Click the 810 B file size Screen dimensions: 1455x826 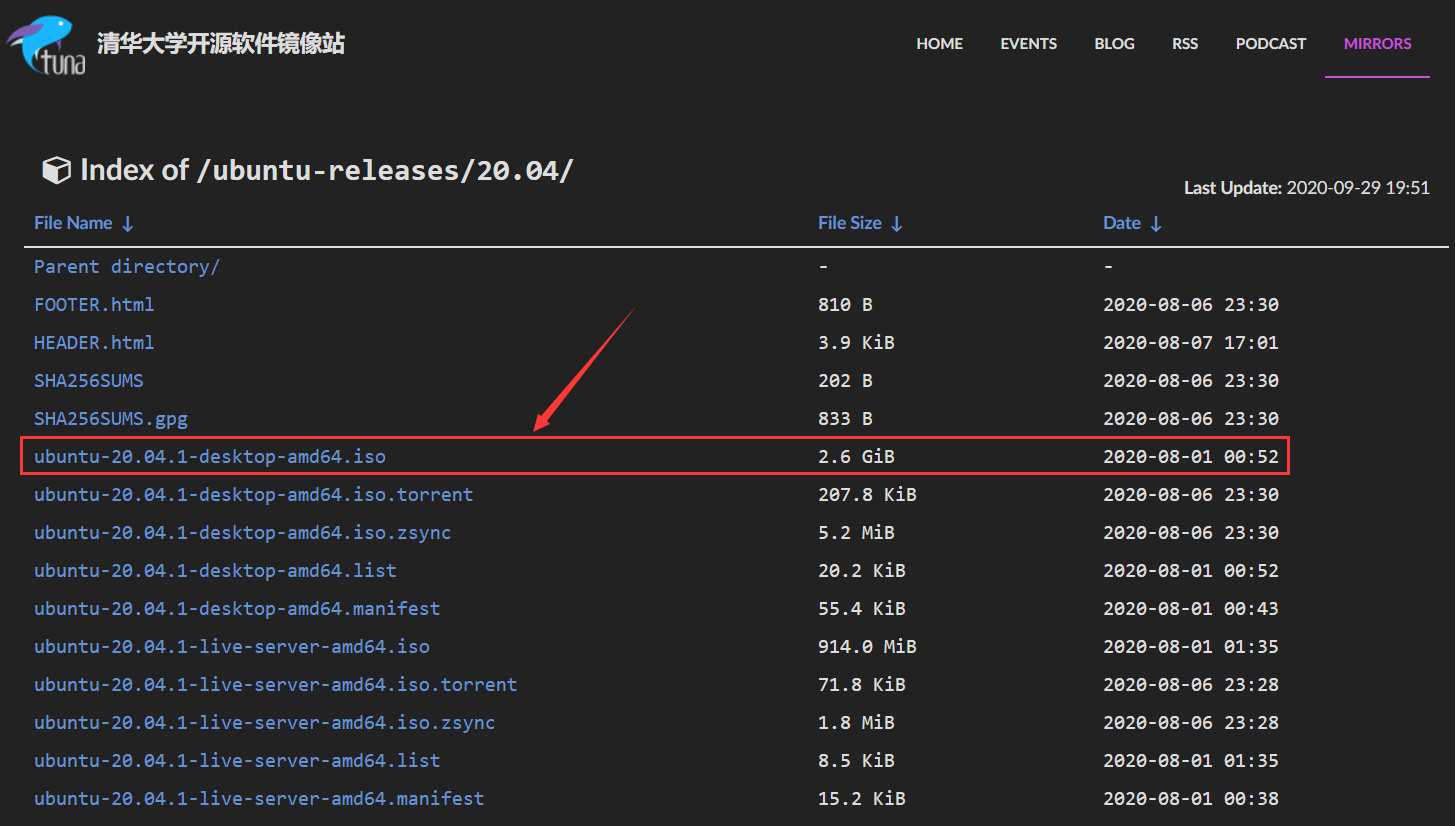845,305
